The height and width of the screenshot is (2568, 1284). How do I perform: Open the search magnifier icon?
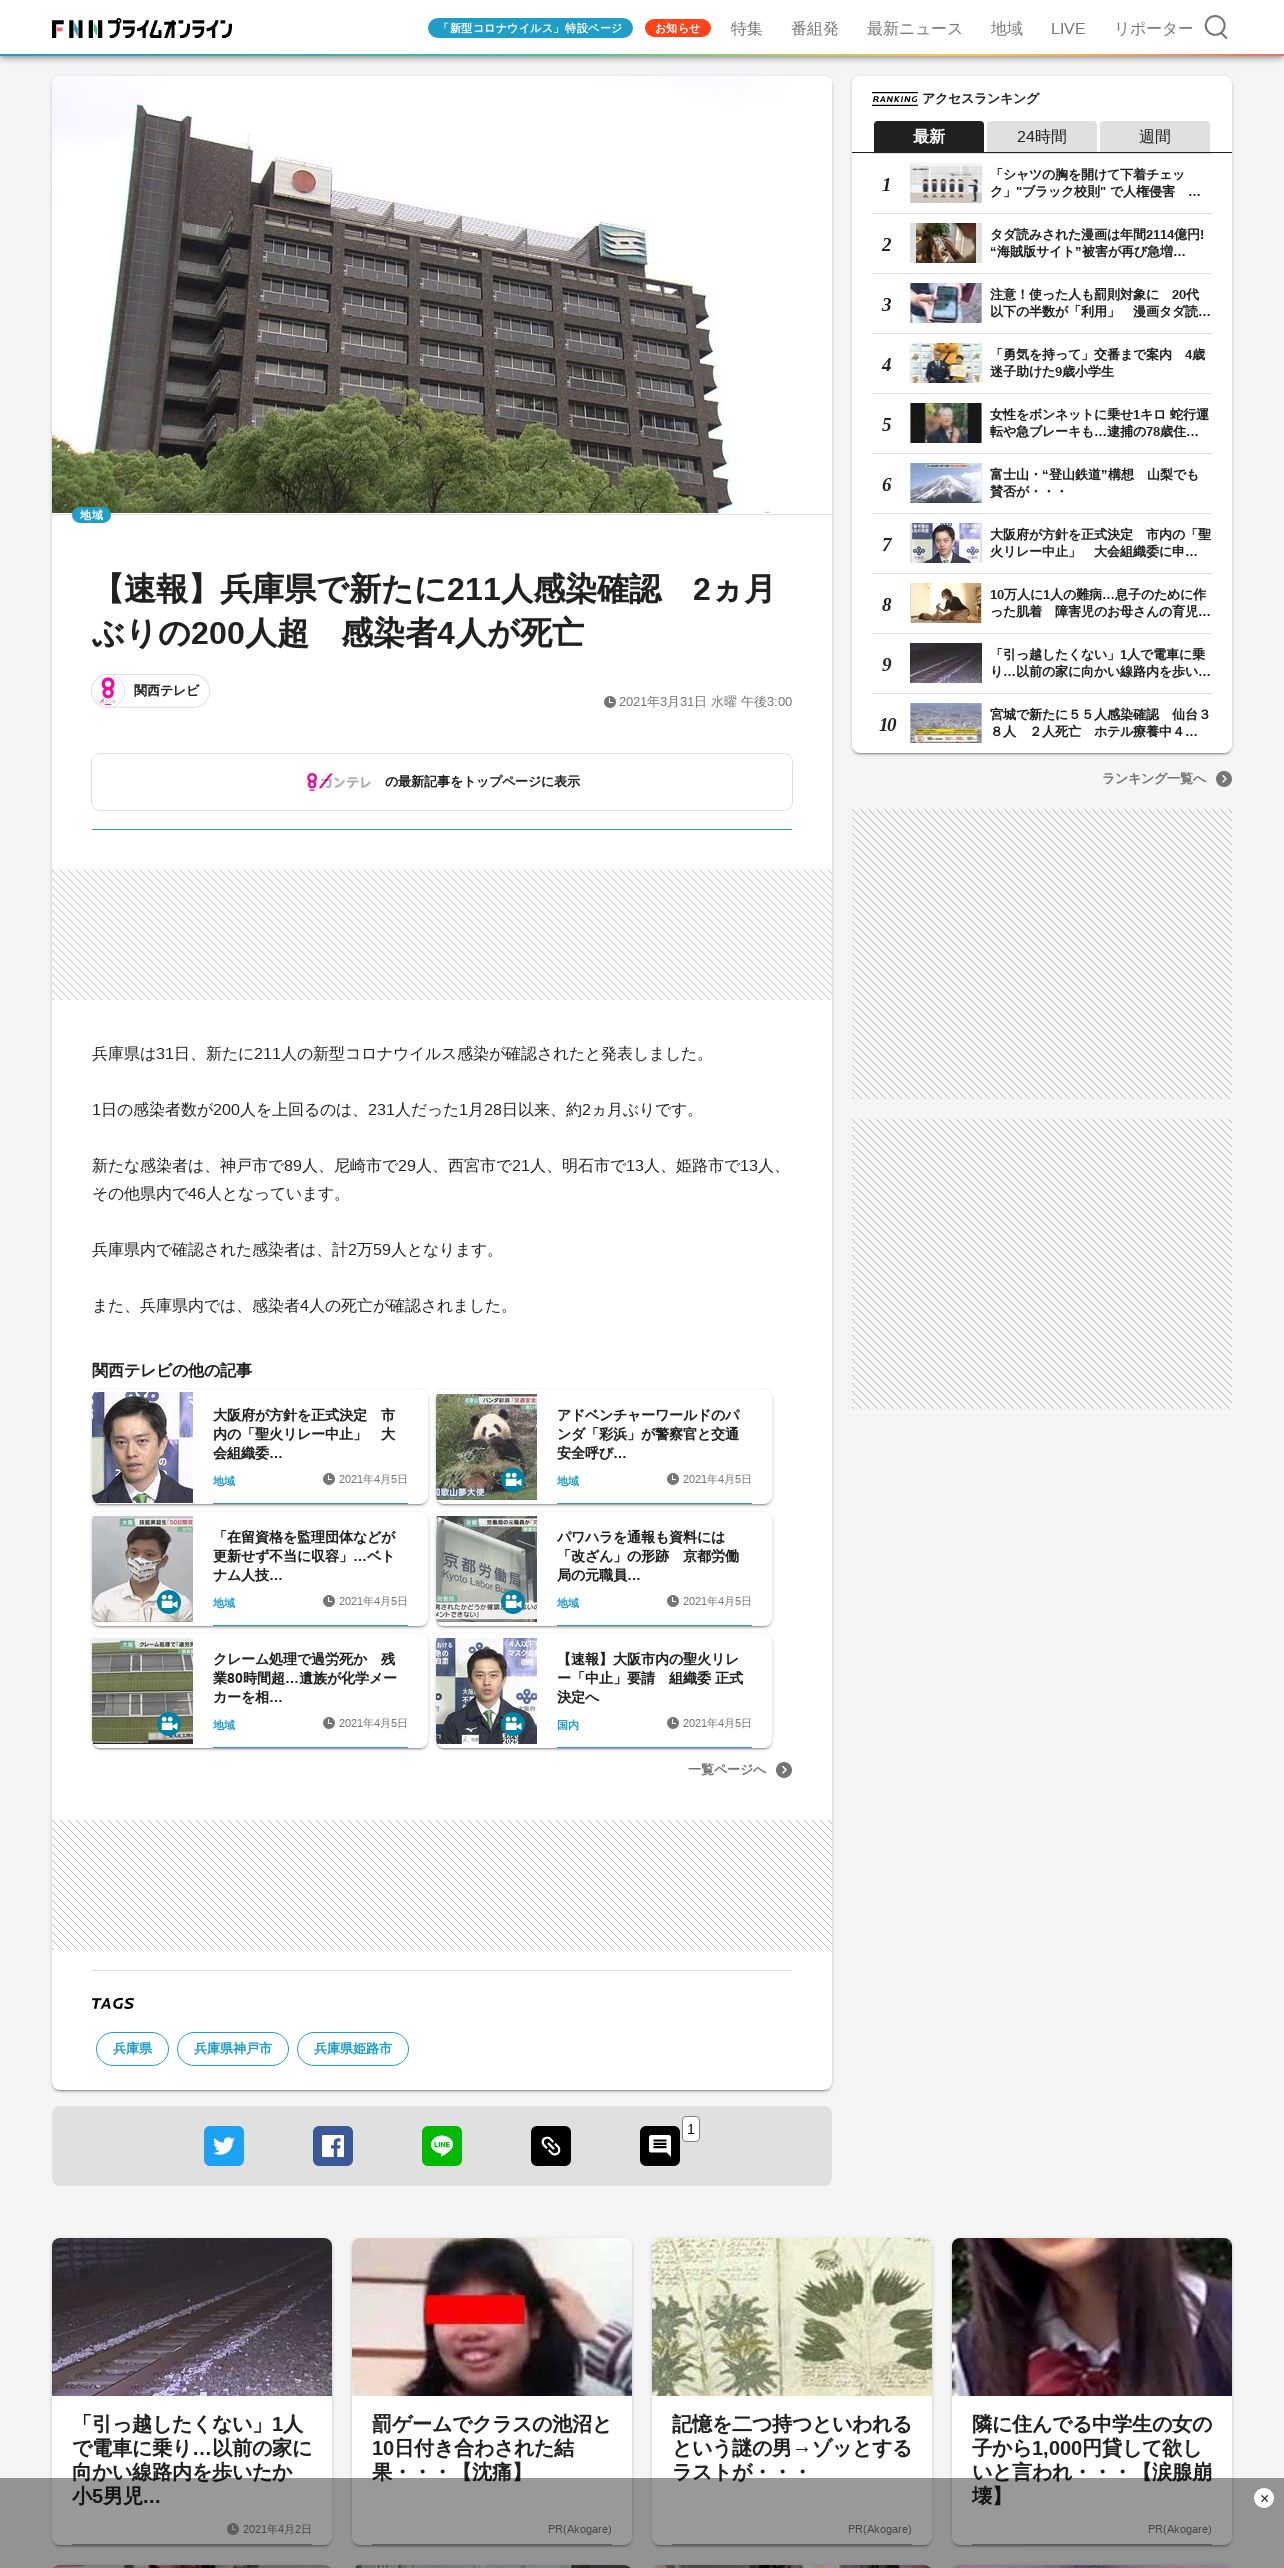coord(1215,27)
